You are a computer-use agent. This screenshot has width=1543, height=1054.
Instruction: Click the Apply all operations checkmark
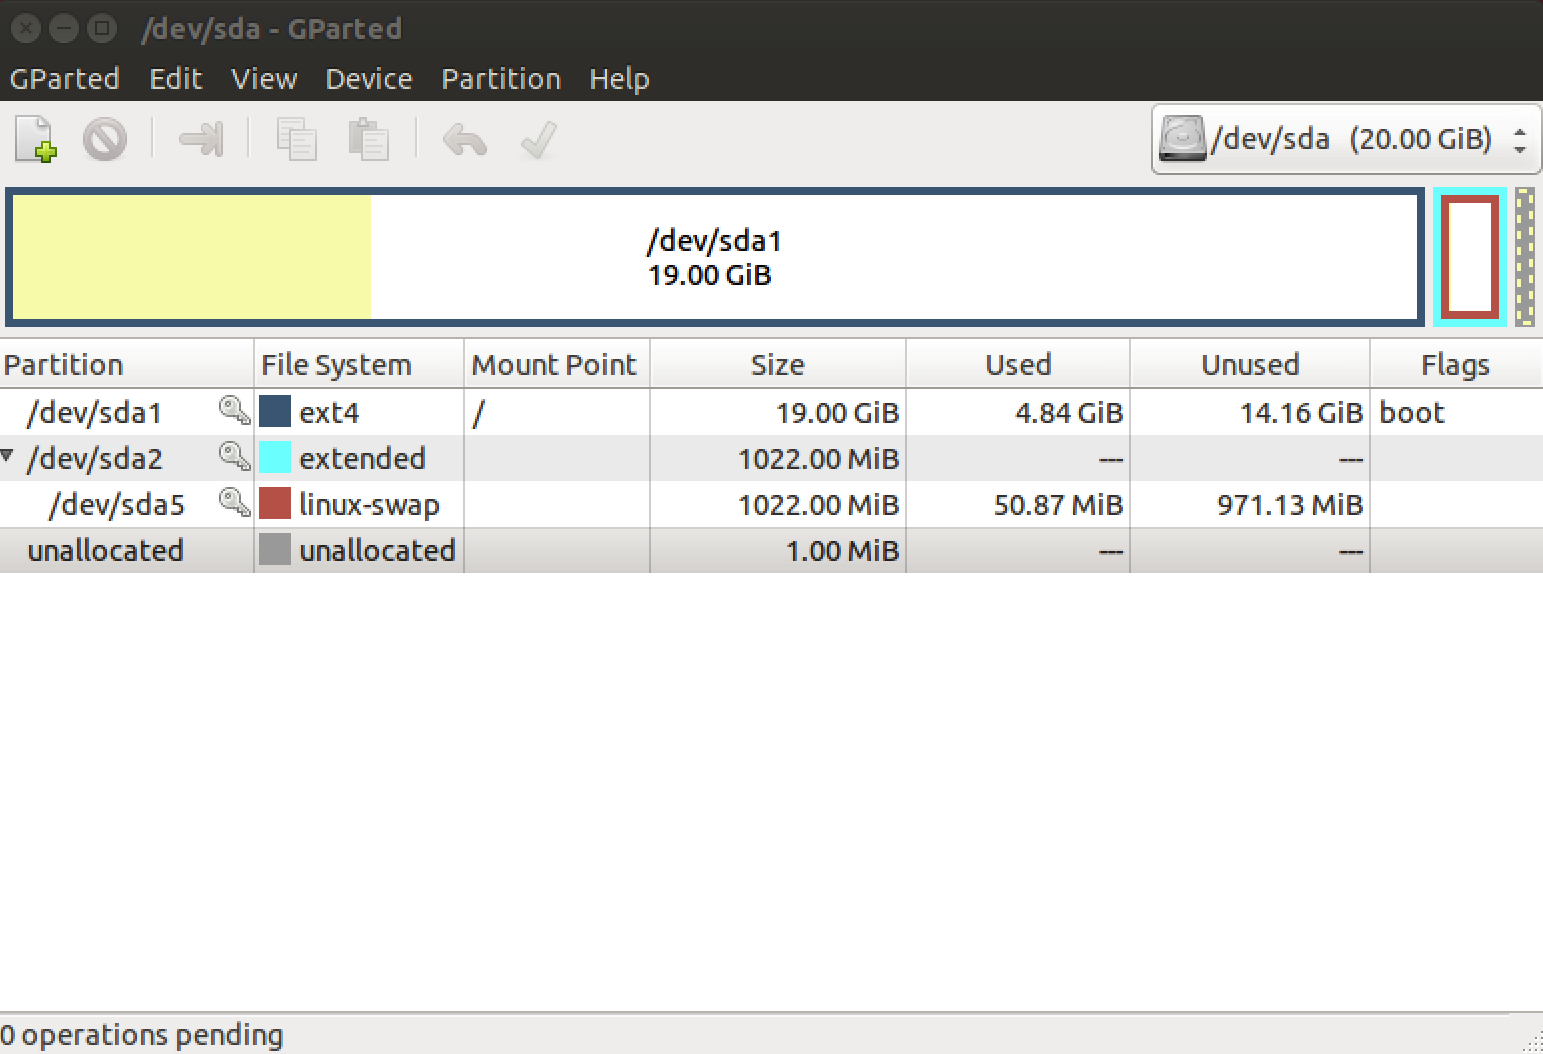[538, 139]
